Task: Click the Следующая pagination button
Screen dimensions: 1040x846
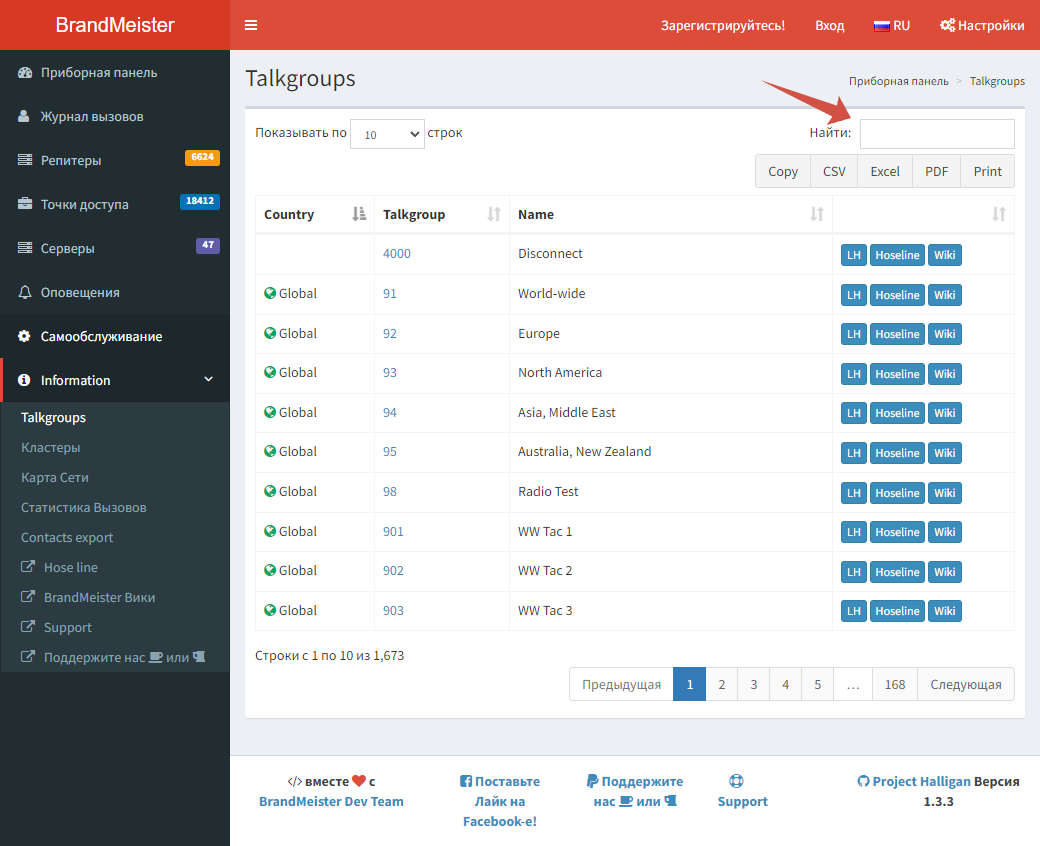Action: tap(966, 684)
